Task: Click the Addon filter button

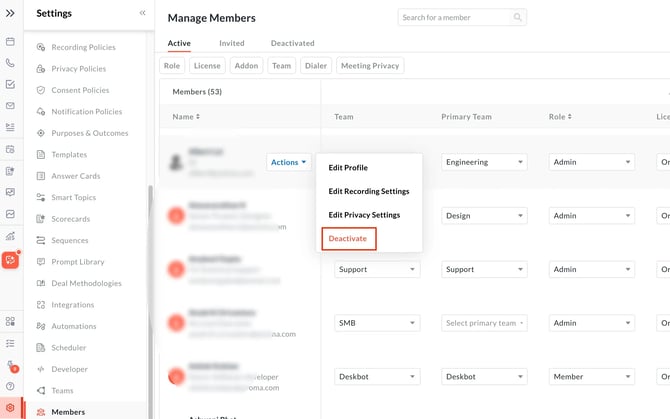Action: (246, 66)
